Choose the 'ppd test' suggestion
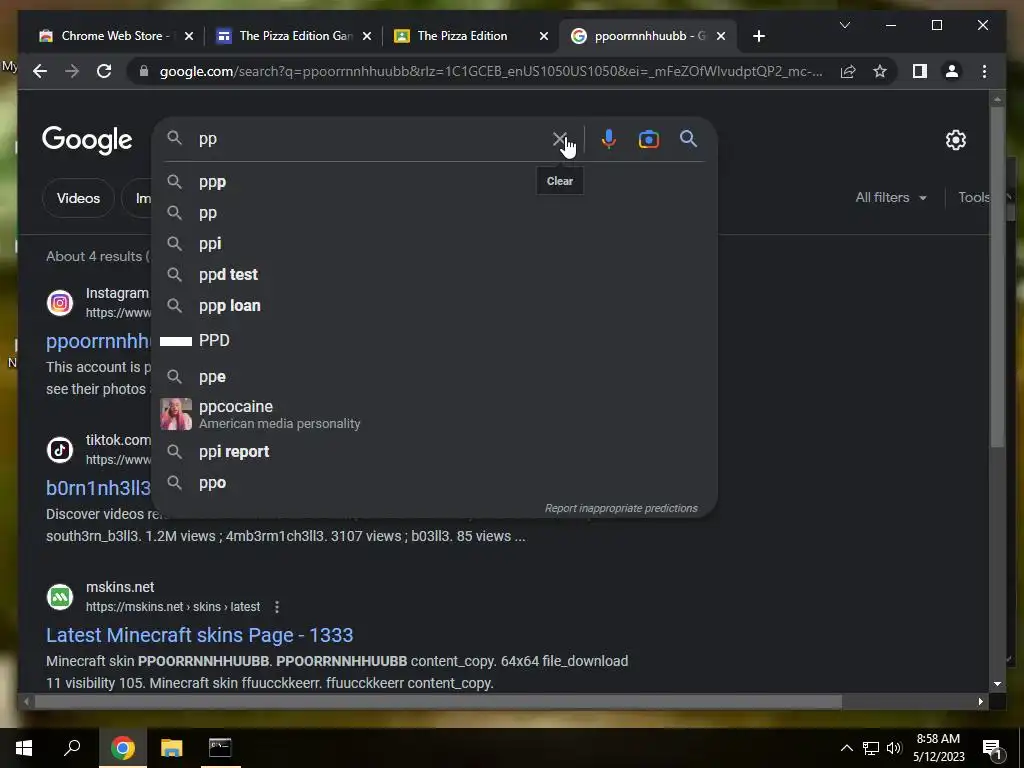Image resolution: width=1024 pixels, height=768 pixels. (434, 274)
